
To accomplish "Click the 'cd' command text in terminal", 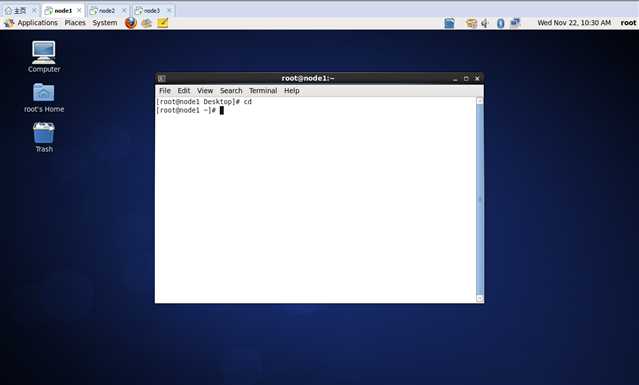I will pos(248,102).
